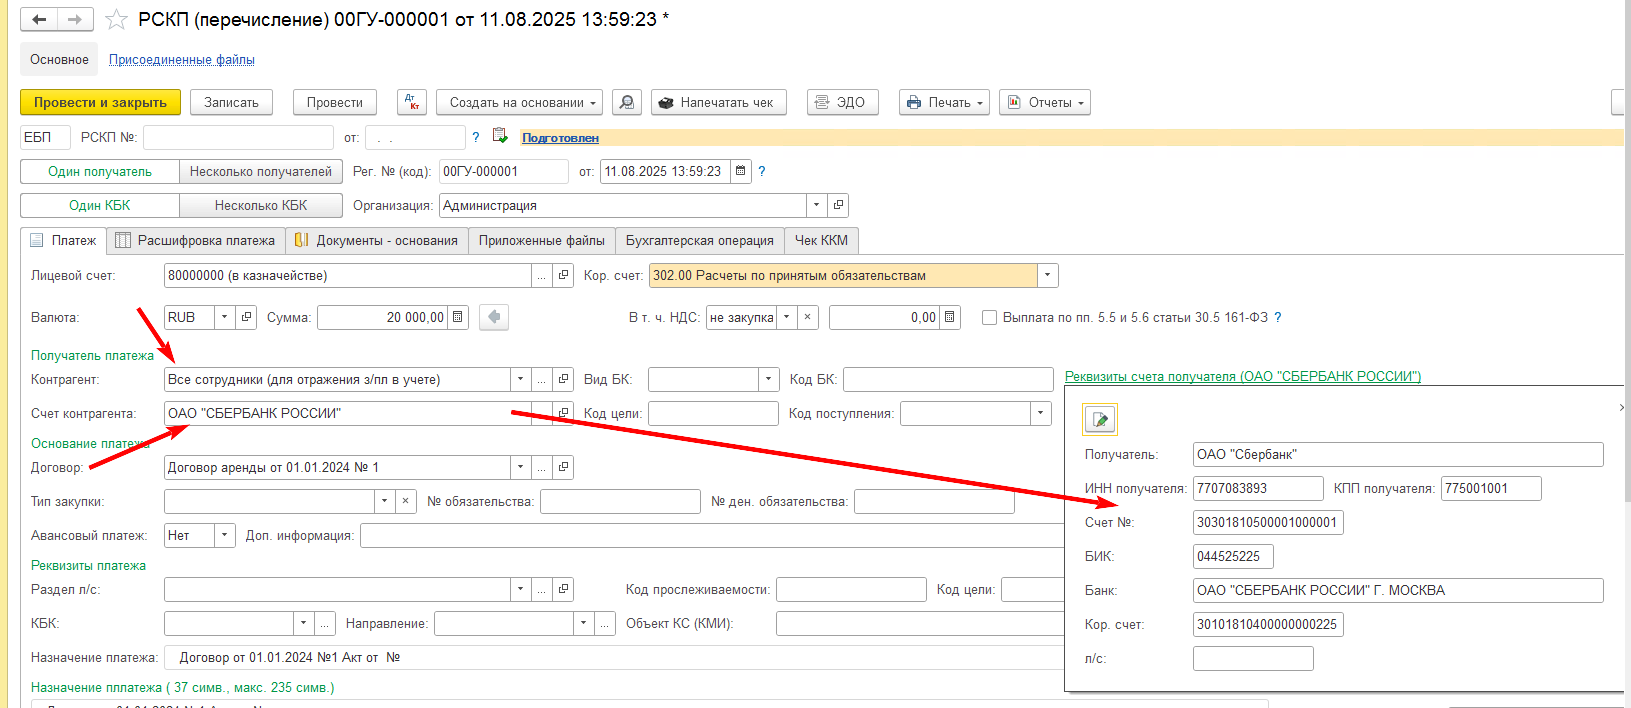This screenshot has width=1631, height=708.
Task: Open the Дт/Кт accounting entries icon
Action: (x=411, y=102)
